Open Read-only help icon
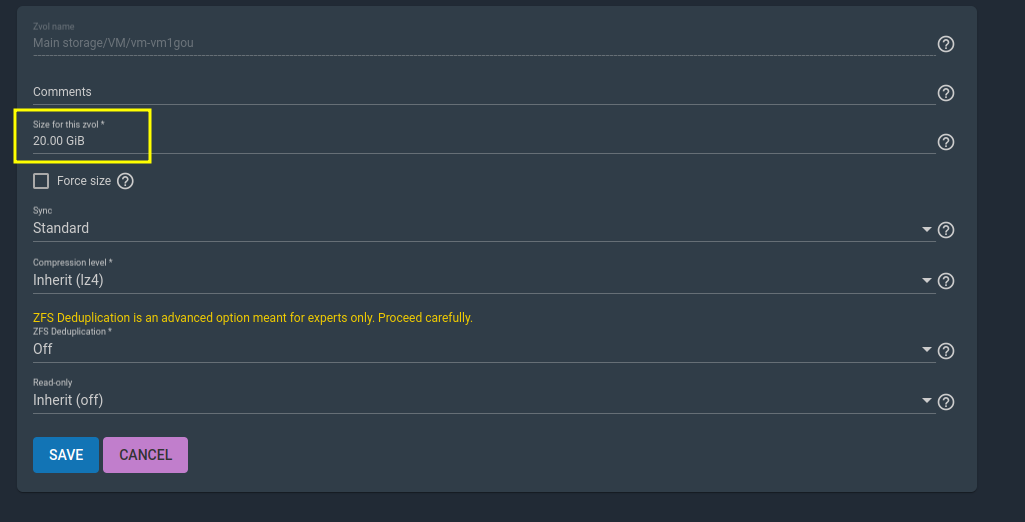Viewport: 1025px width, 522px height. (x=946, y=402)
